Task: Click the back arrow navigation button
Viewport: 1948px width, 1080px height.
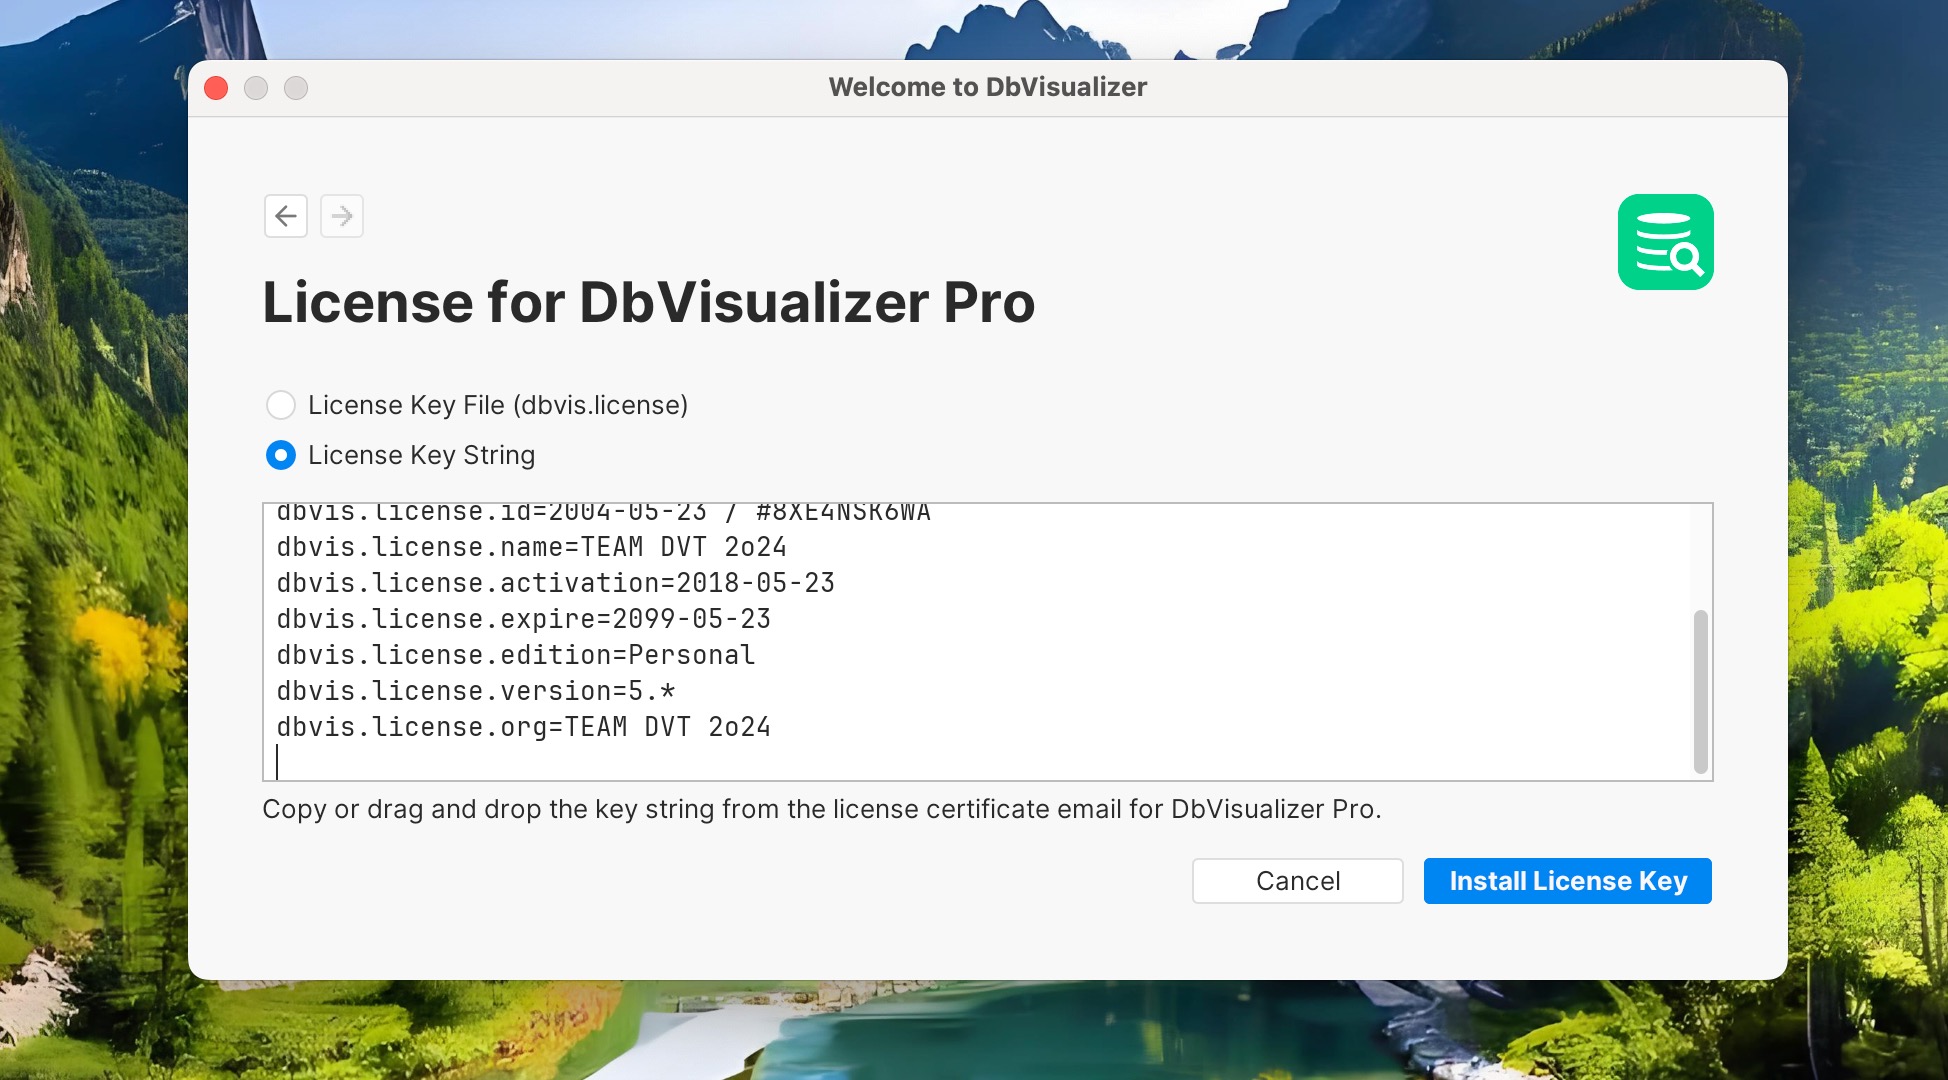Action: [x=286, y=216]
